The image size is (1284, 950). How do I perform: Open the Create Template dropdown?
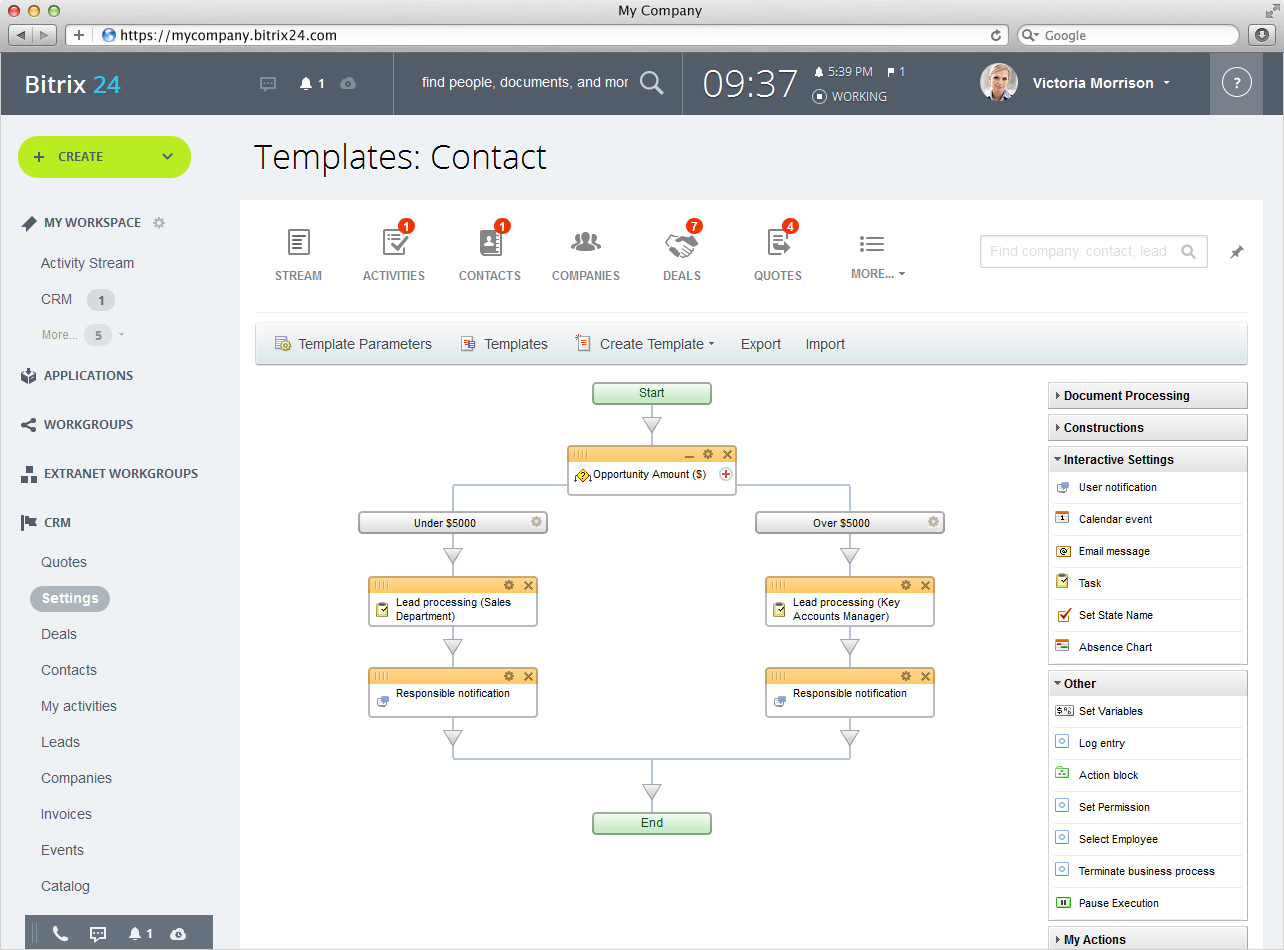(x=644, y=343)
